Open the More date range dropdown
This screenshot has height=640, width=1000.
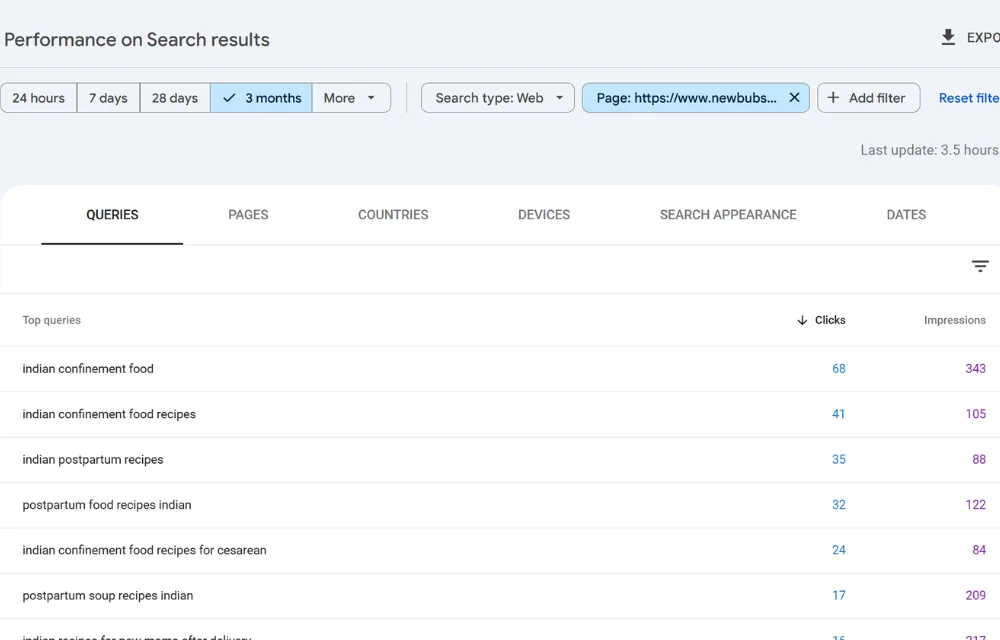click(348, 97)
